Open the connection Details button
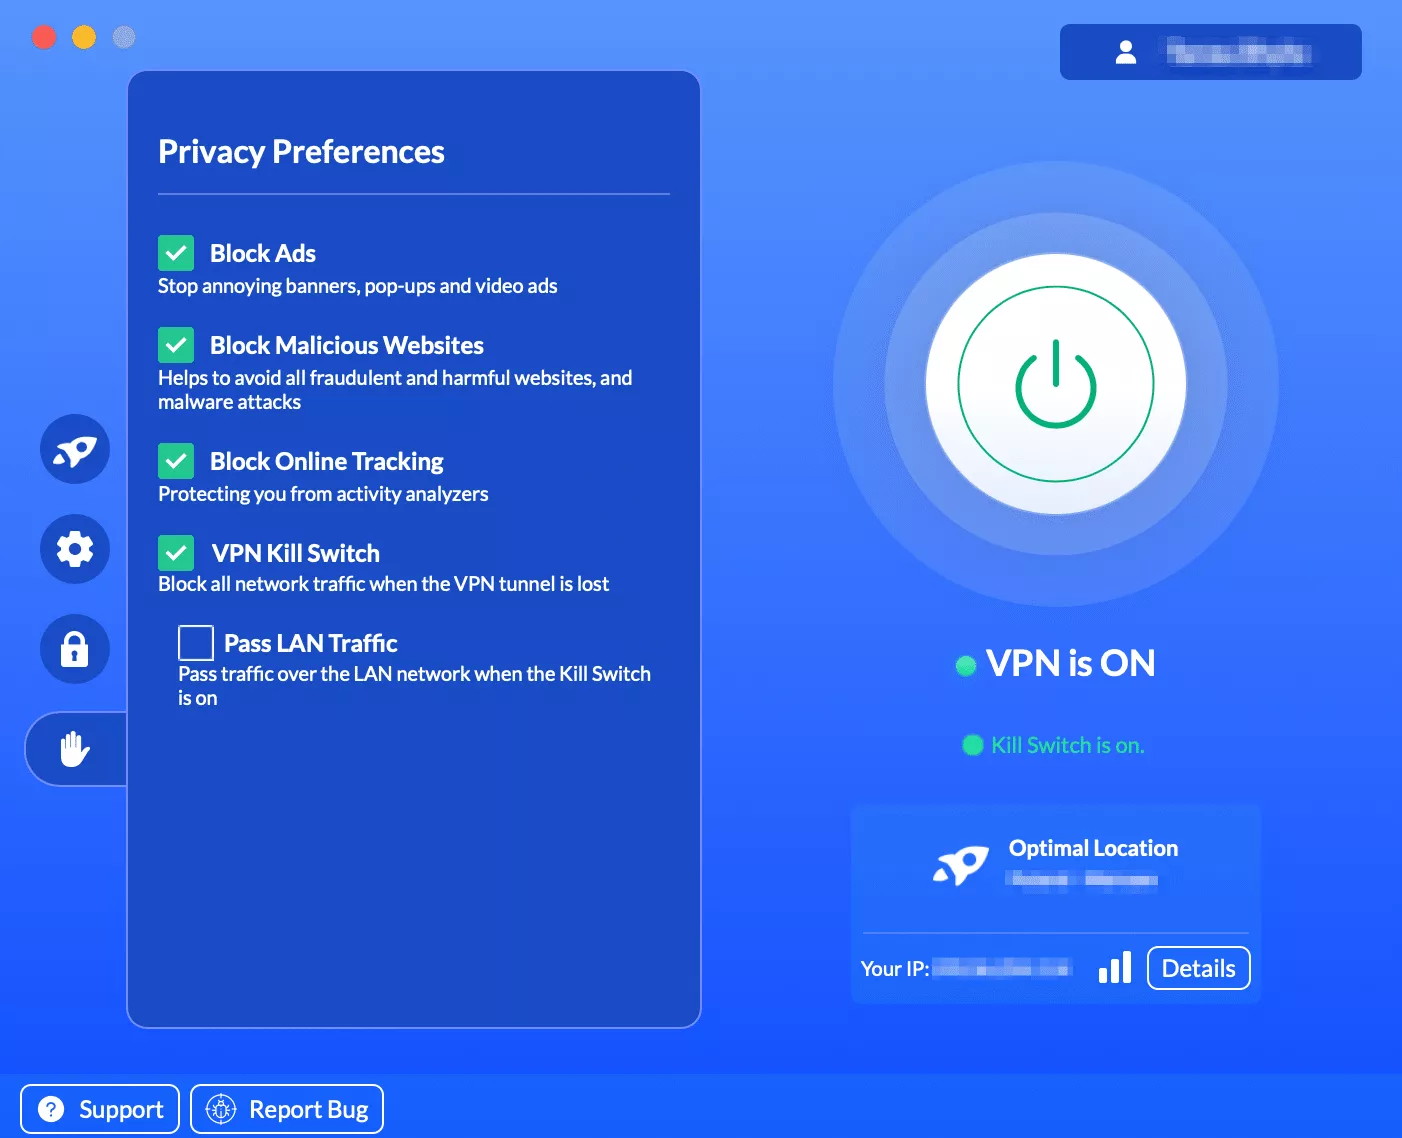The image size is (1402, 1138). tap(1198, 968)
